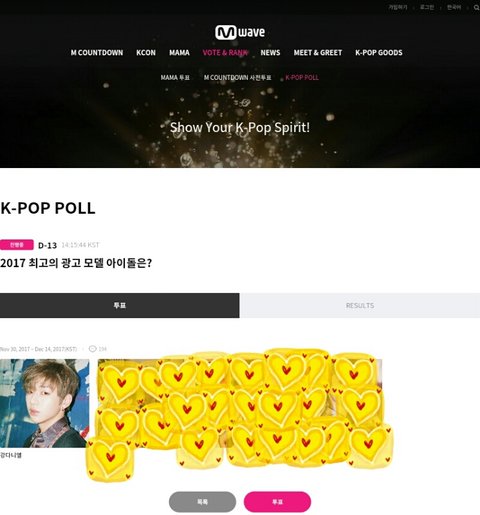Select K-POP POLL submenu link

pyautogui.click(x=302, y=78)
